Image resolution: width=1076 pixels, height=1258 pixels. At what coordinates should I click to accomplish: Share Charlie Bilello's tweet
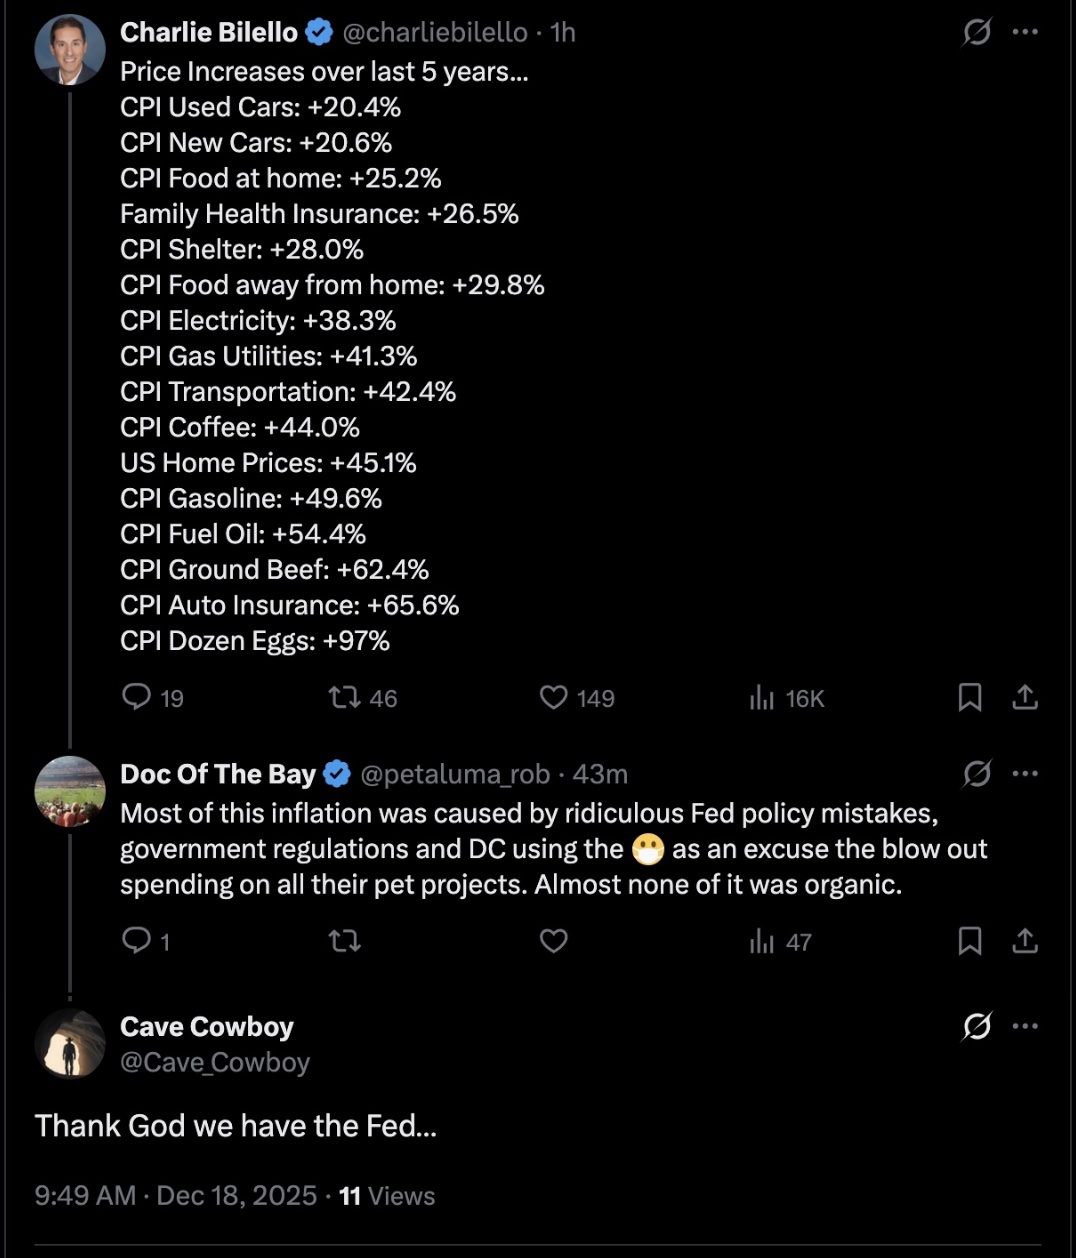pos(1025,697)
